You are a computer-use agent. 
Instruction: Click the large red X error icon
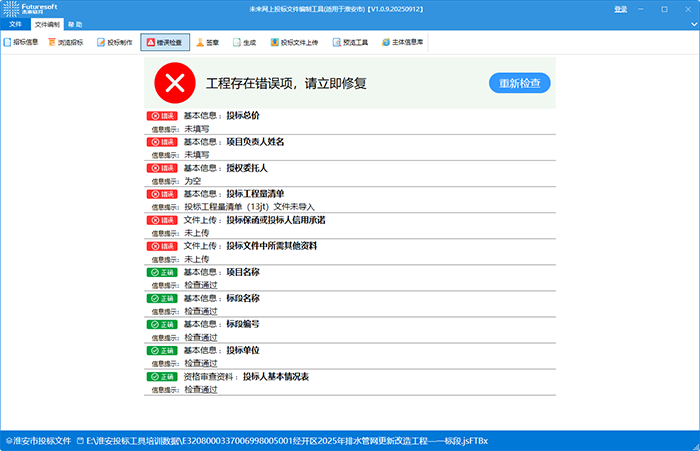point(175,83)
